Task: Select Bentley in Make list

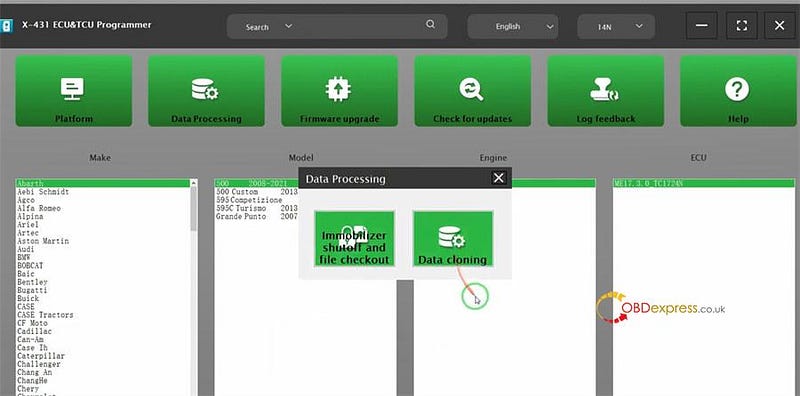Action: [x=103, y=282]
